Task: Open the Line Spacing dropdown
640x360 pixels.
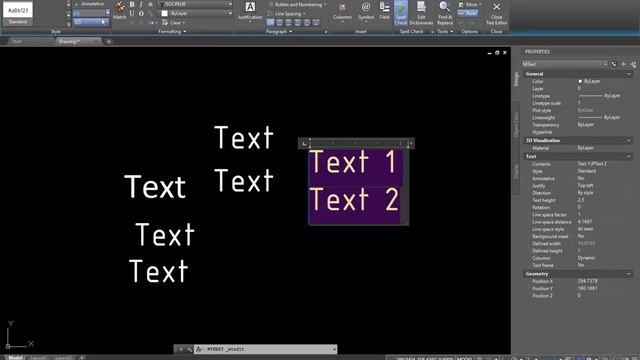Action: pyautogui.click(x=287, y=13)
